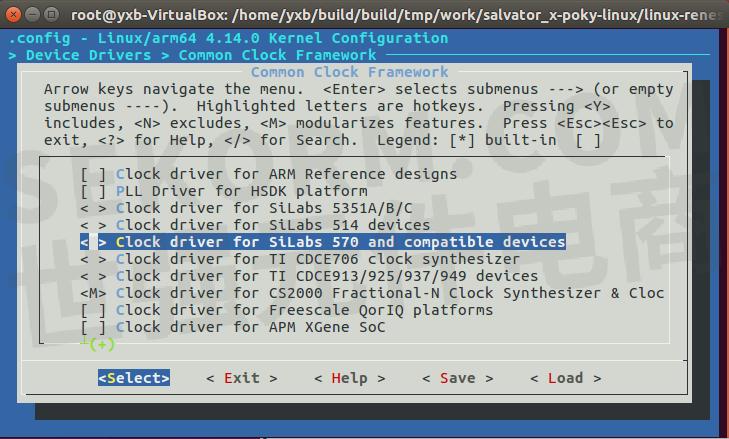Toggle tristate for TI CDCE706 clock synthesizer
The image size is (729, 439).
[x=93, y=259]
